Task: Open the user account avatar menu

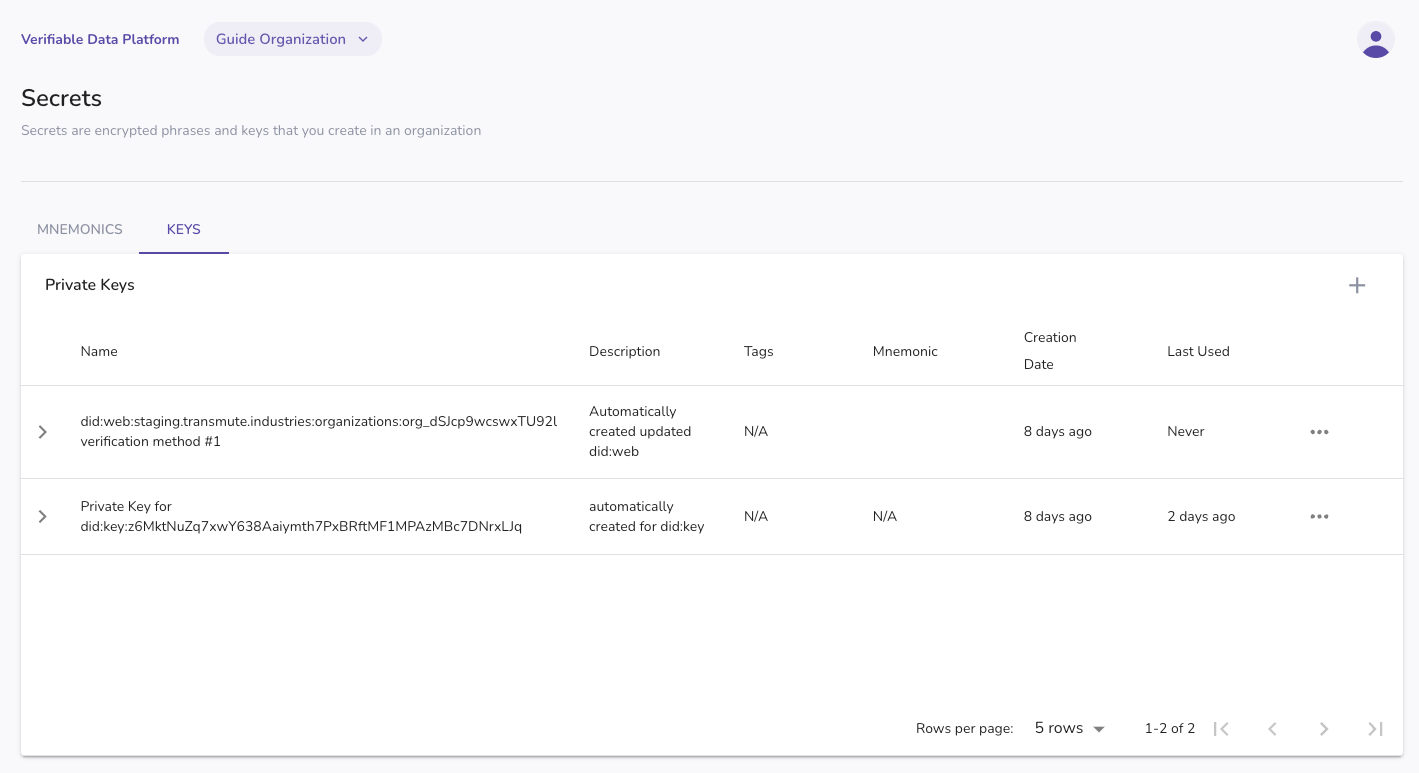Action: [1376, 40]
